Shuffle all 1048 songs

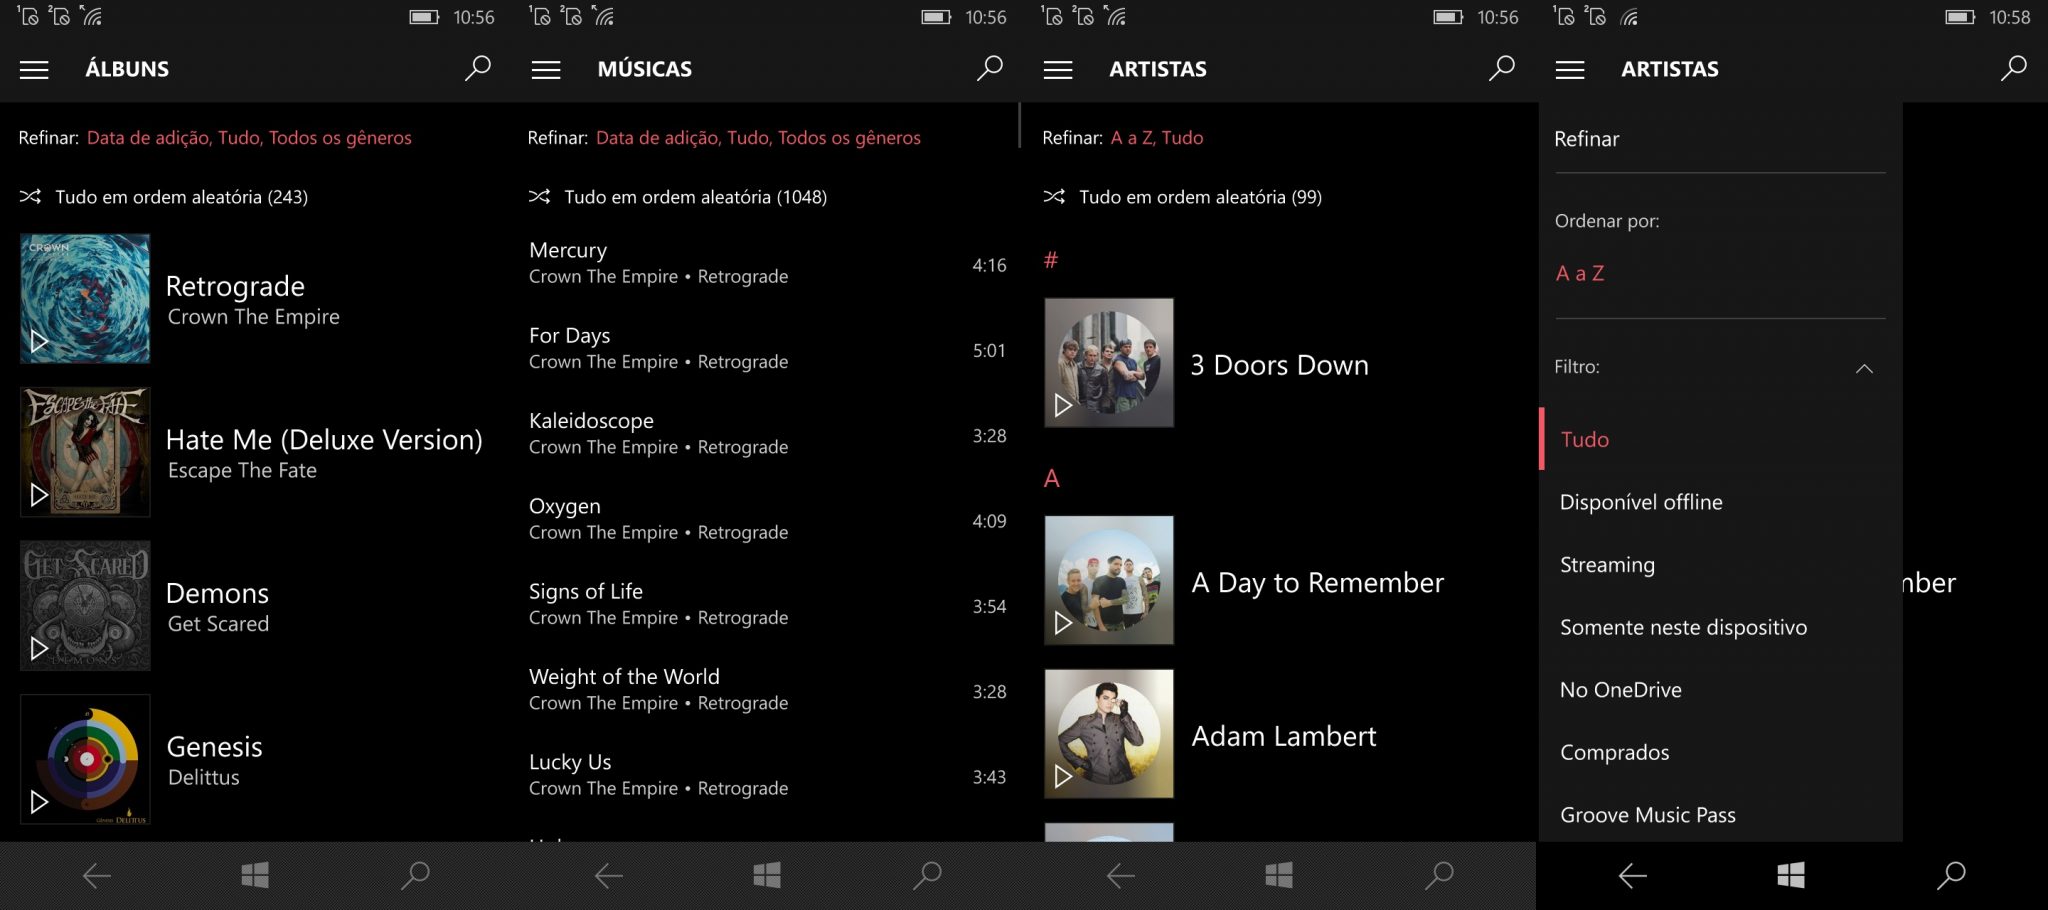[678, 197]
